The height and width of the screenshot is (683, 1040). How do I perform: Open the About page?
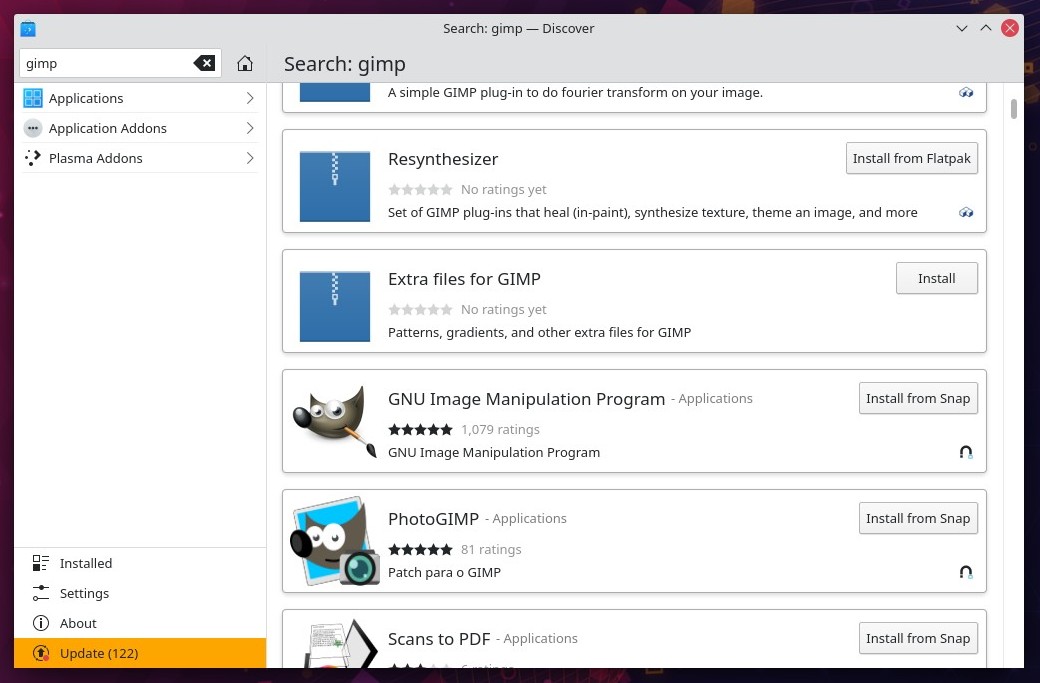pos(78,623)
